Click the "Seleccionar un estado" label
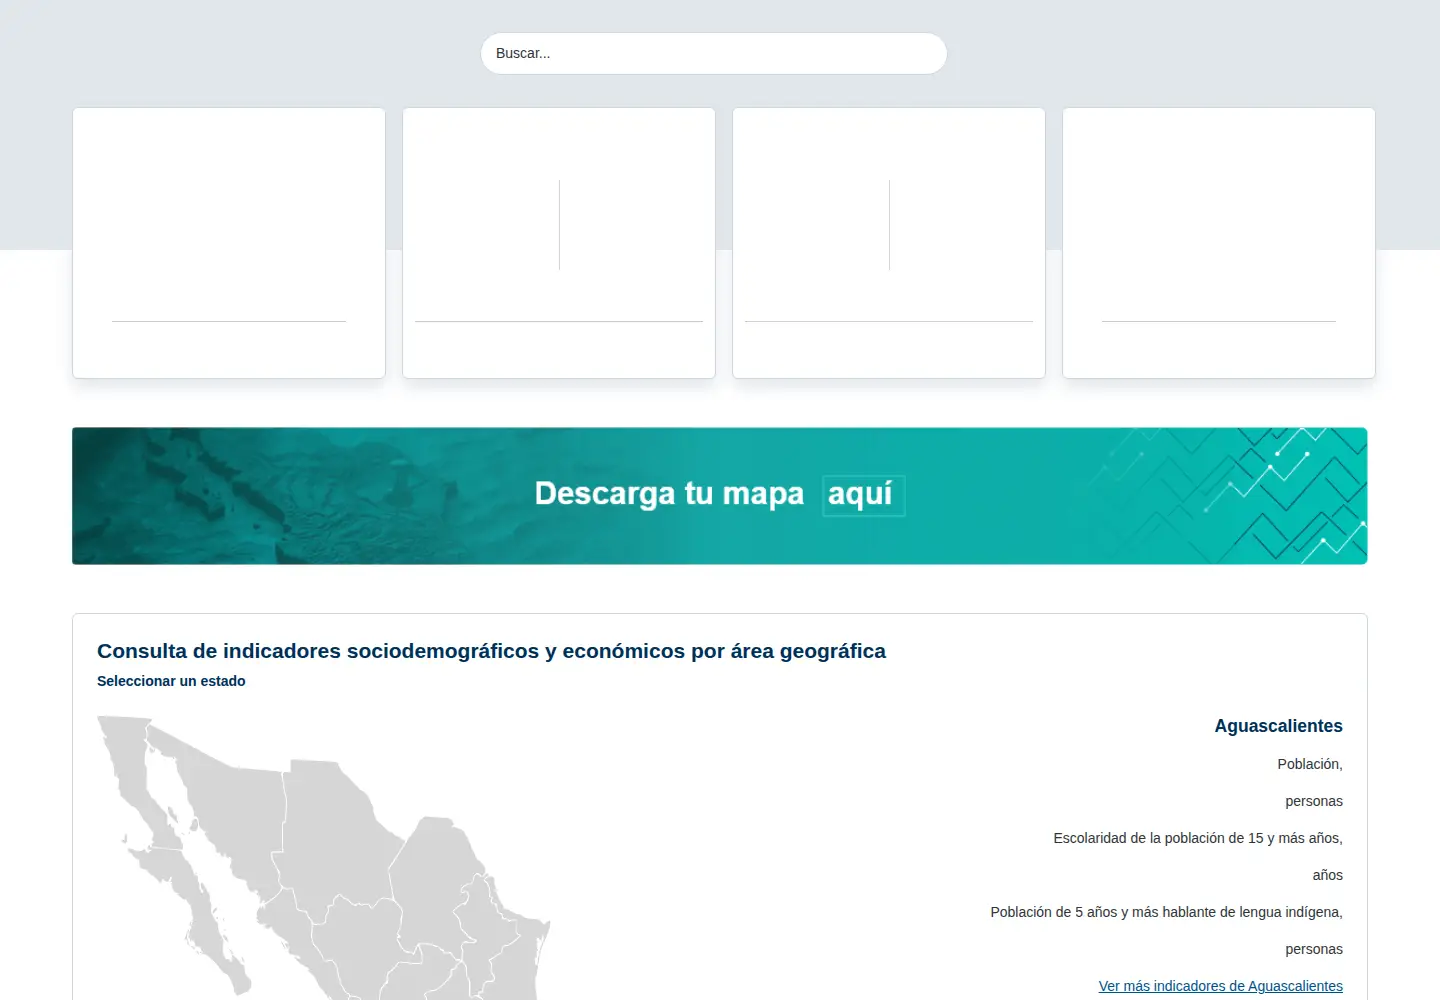The width and height of the screenshot is (1440, 1000). click(171, 681)
